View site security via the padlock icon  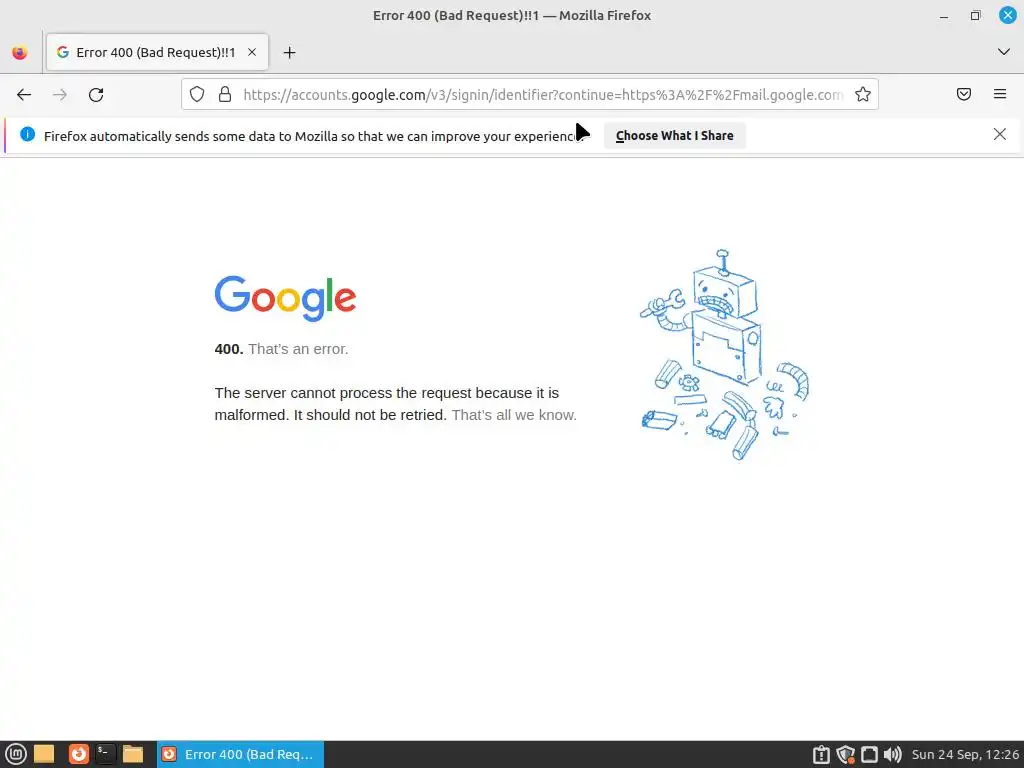pos(225,94)
